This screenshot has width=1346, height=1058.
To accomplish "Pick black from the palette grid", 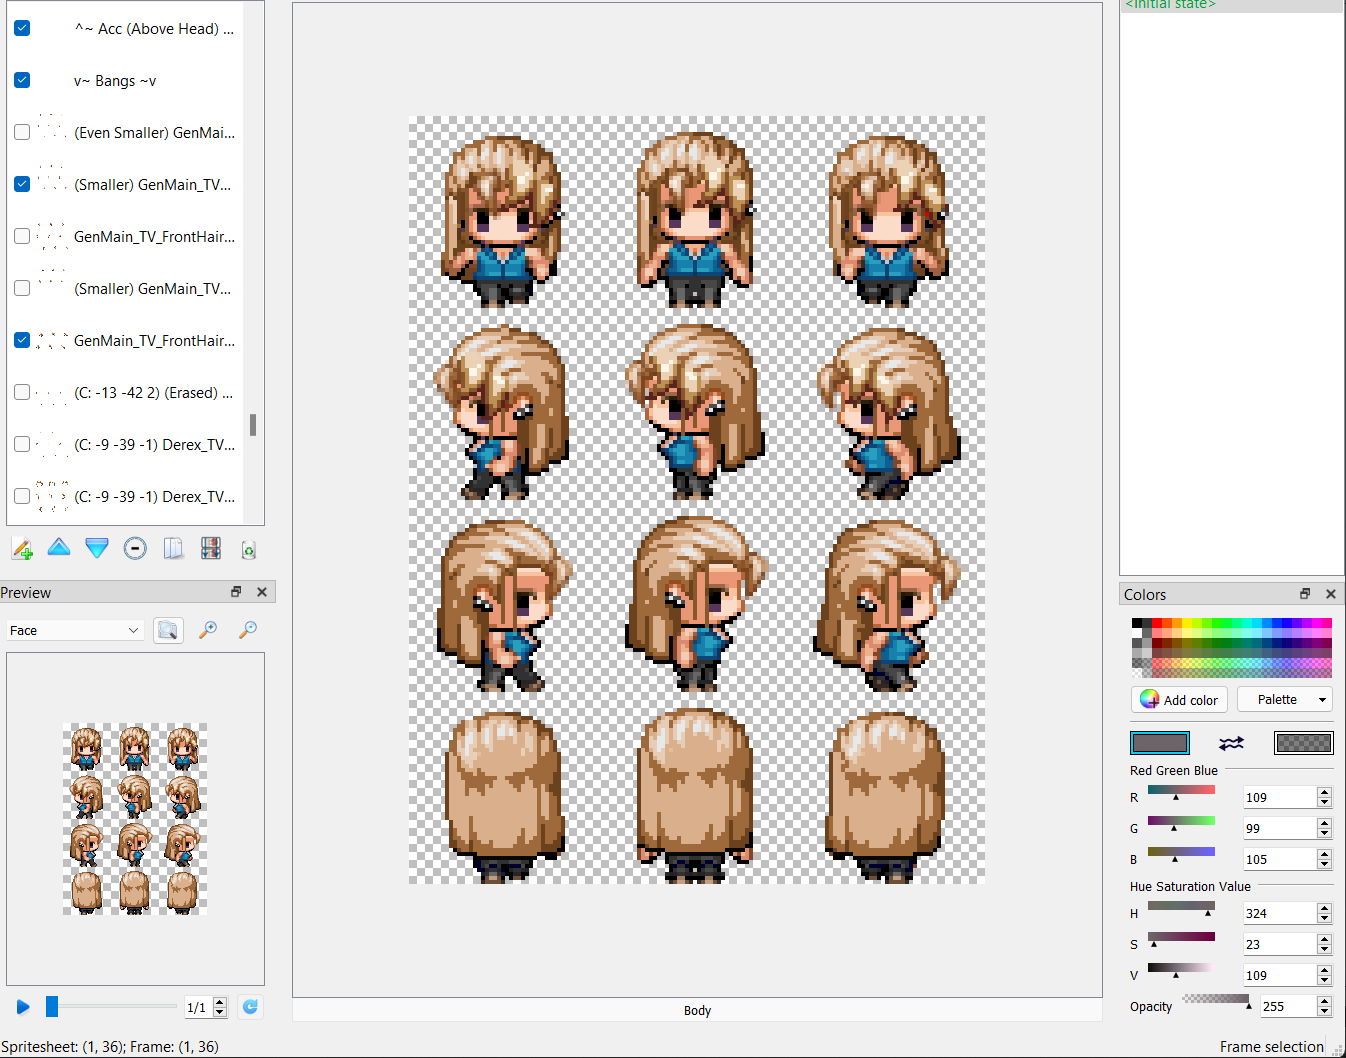I will point(1137,623).
